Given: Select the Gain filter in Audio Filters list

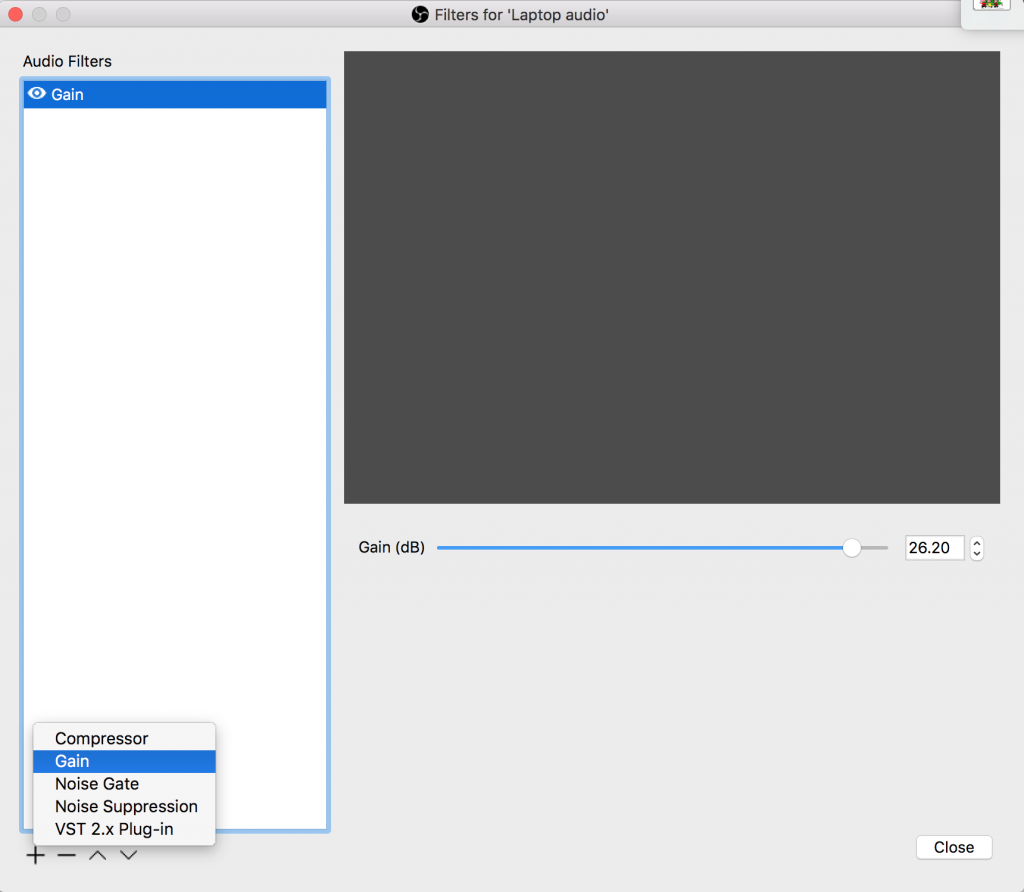Looking at the screenshot, I should pos(175,94).
